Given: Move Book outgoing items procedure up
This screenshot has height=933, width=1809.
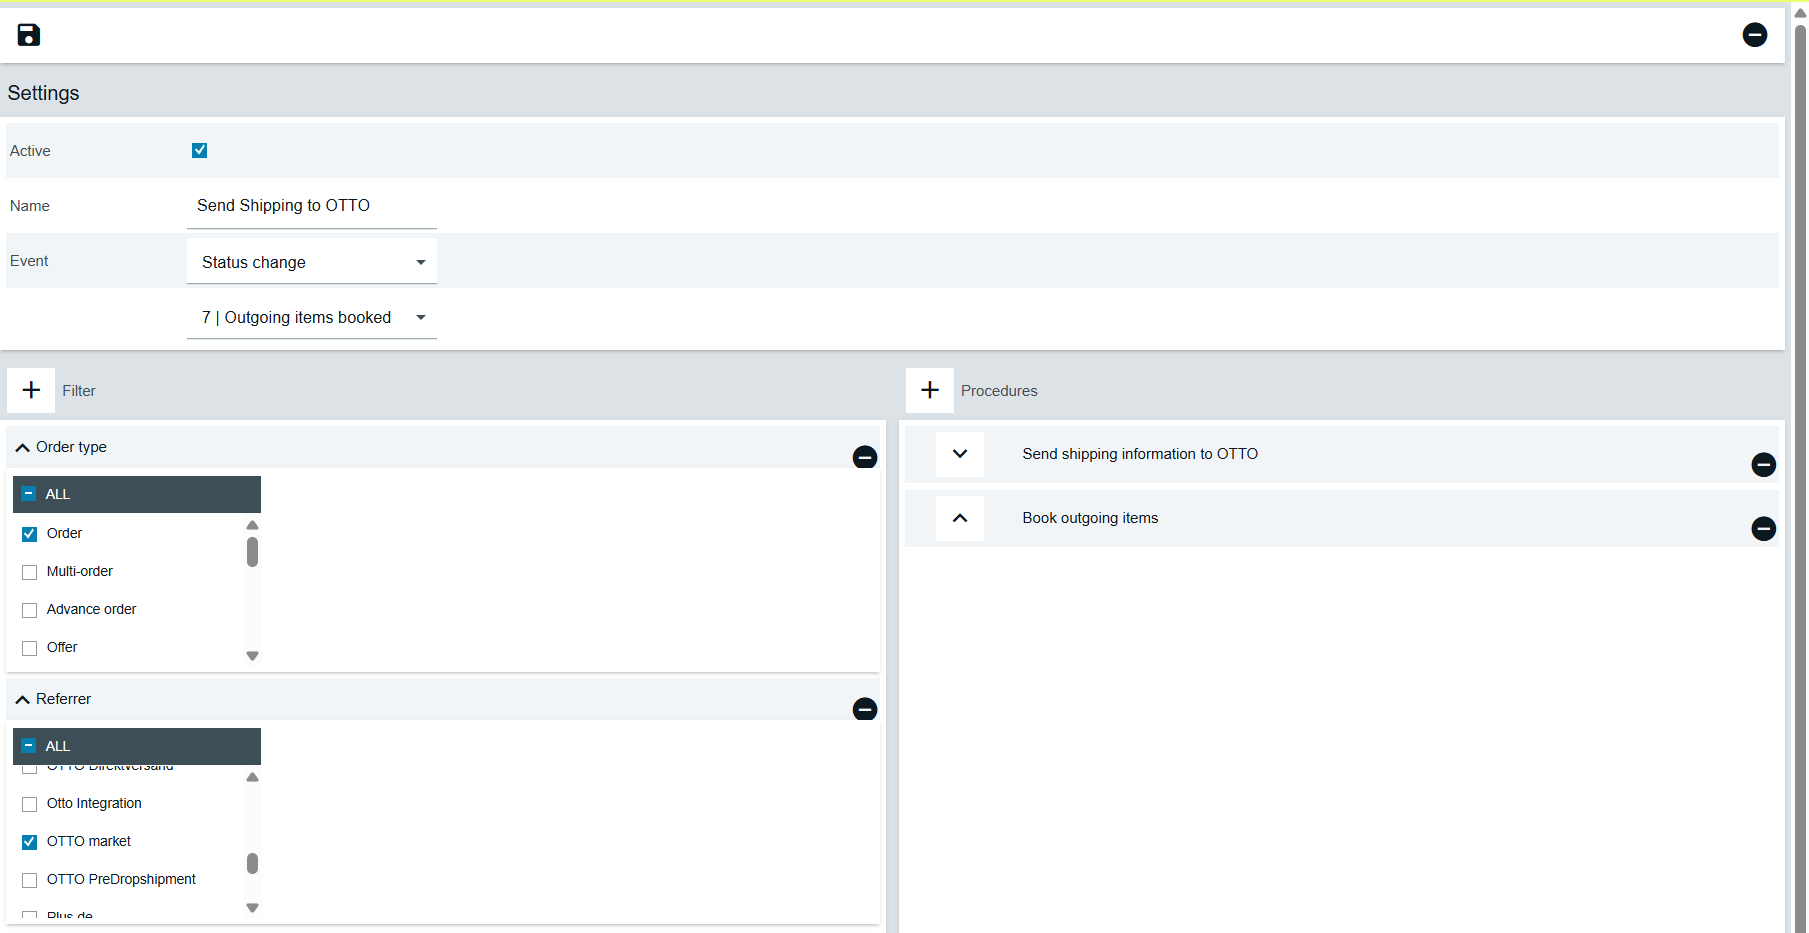Looking at the screenshot, I should point(959,518).
